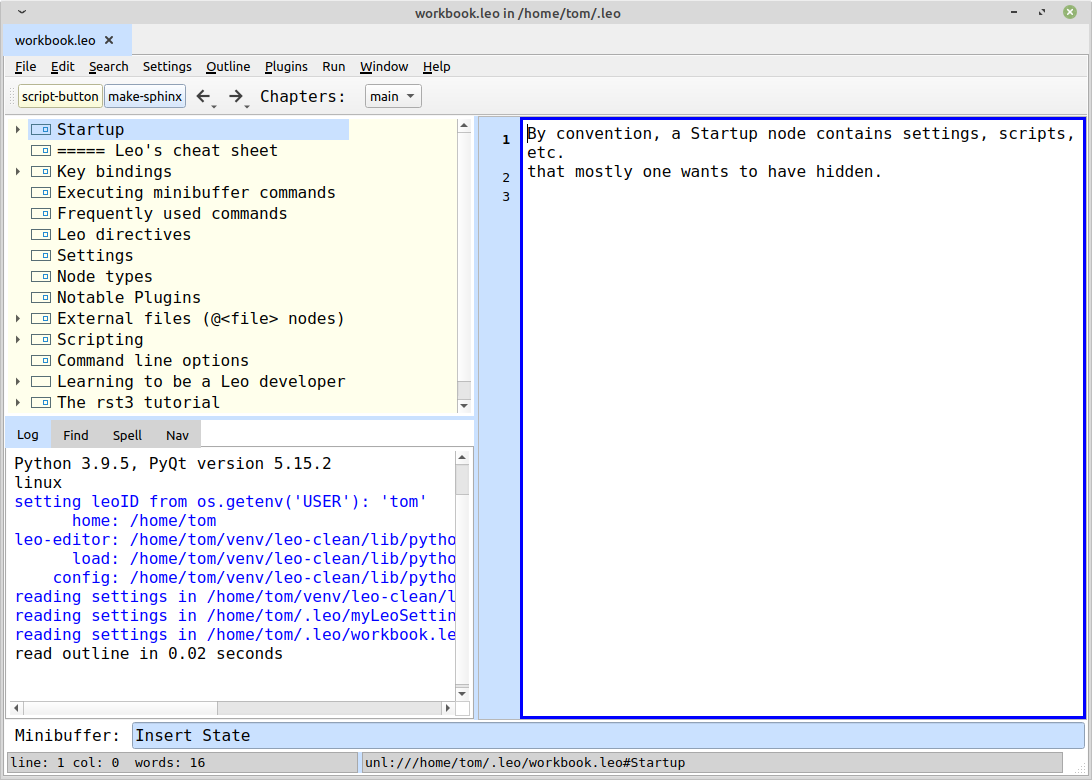
Task: Close the workbook.leo tab
Action: [109, 41]
